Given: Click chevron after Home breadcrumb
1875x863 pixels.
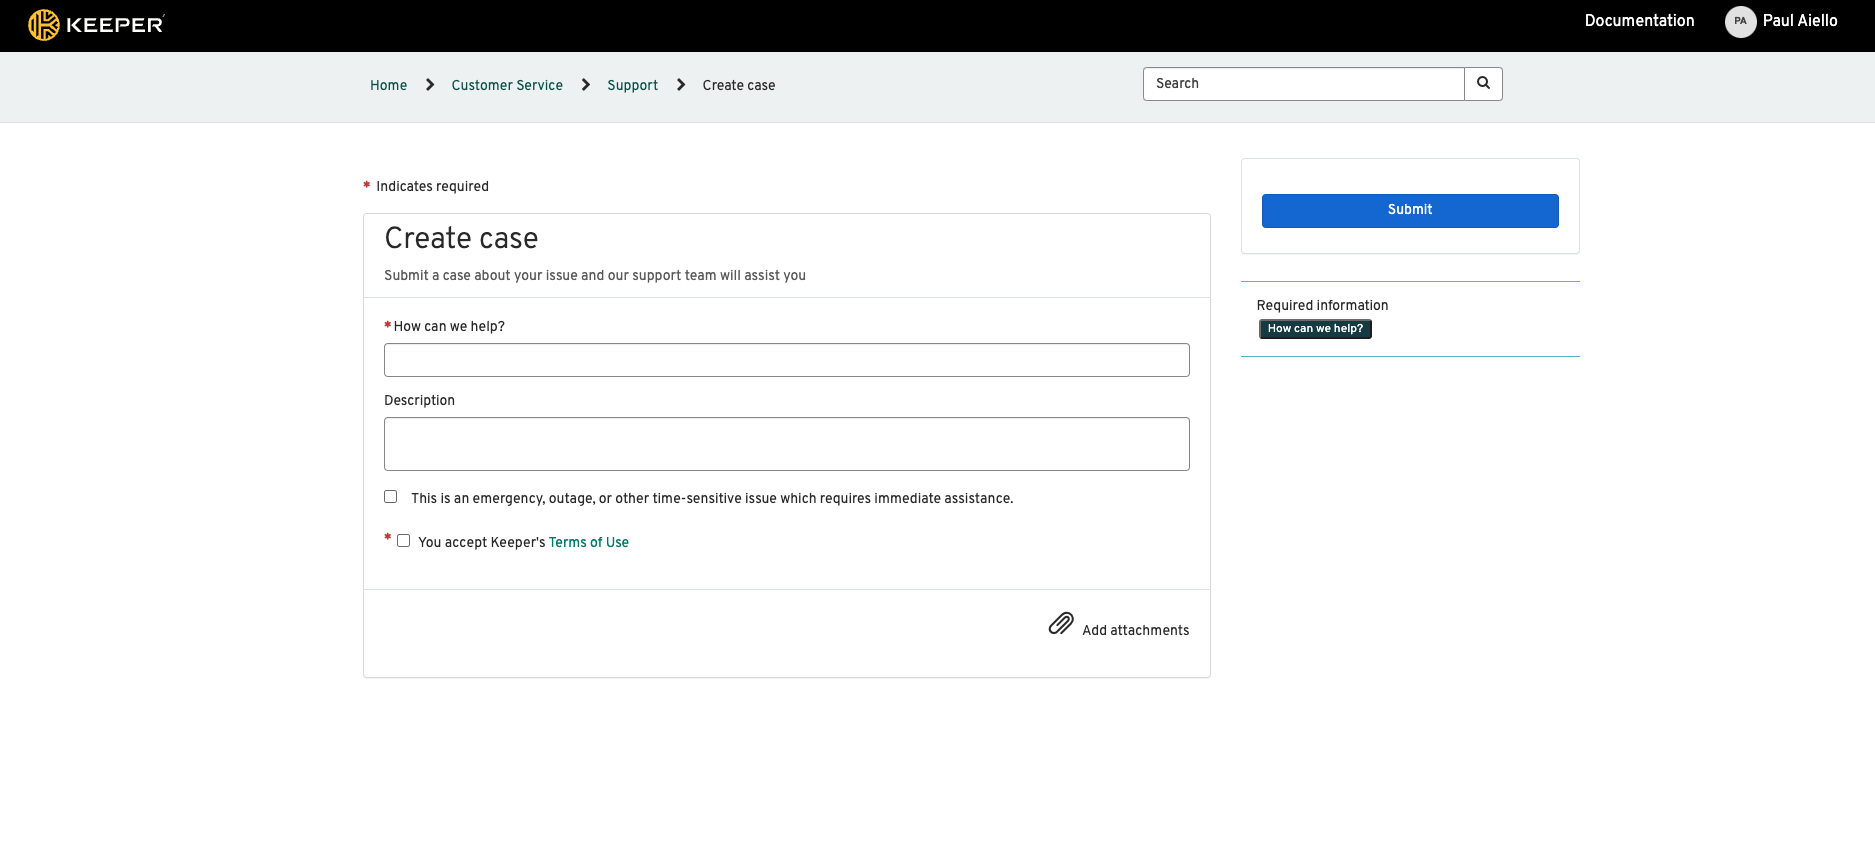Looking at the screenshot, I should 430,85.
